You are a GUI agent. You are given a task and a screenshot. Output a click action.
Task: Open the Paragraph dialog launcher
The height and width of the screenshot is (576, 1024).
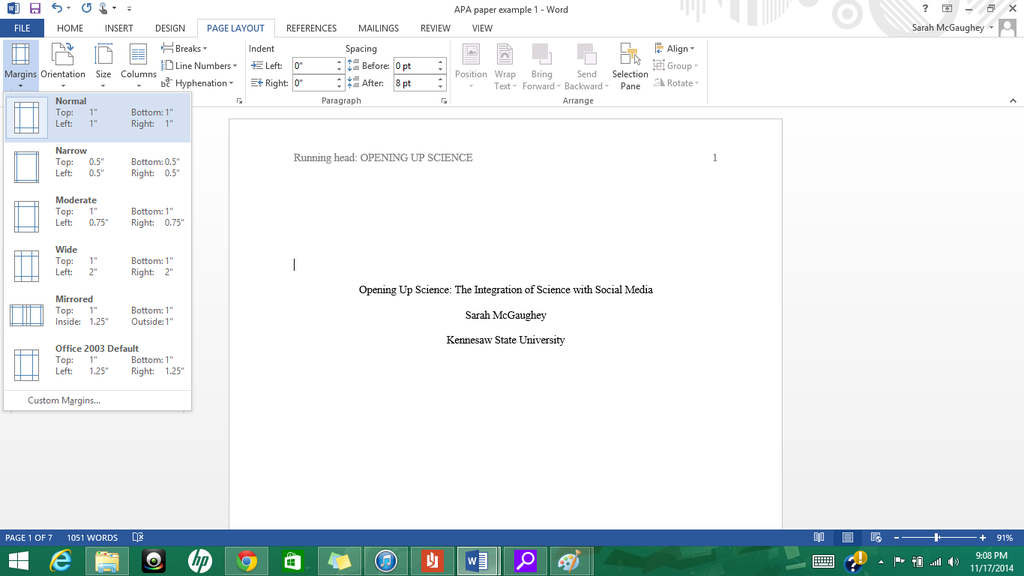[444, 101]
